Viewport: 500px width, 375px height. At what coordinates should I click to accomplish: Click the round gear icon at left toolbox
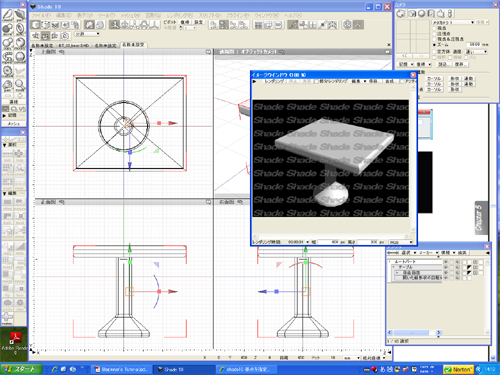tap(8, 70)
